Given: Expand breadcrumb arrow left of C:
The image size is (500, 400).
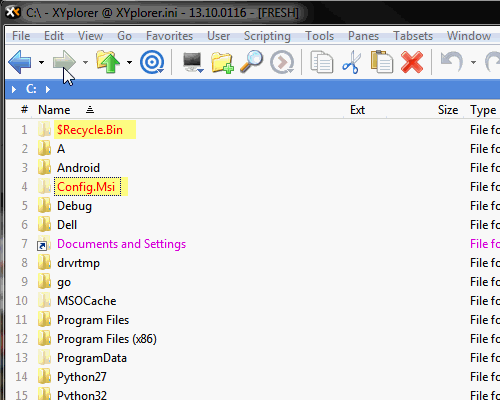Looking at the screenshot, I should (x=14, y=89).
